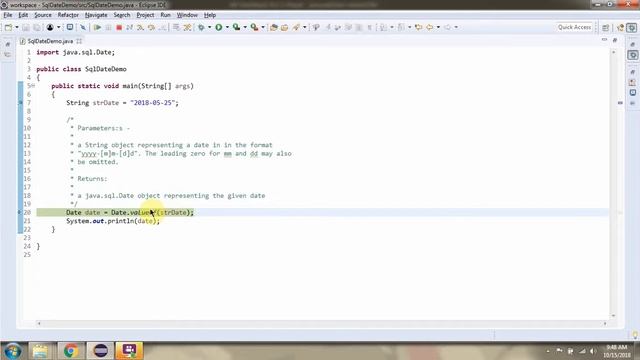Open the Project menu
Viewport: 640px width, 360px height.
point(145,15)
